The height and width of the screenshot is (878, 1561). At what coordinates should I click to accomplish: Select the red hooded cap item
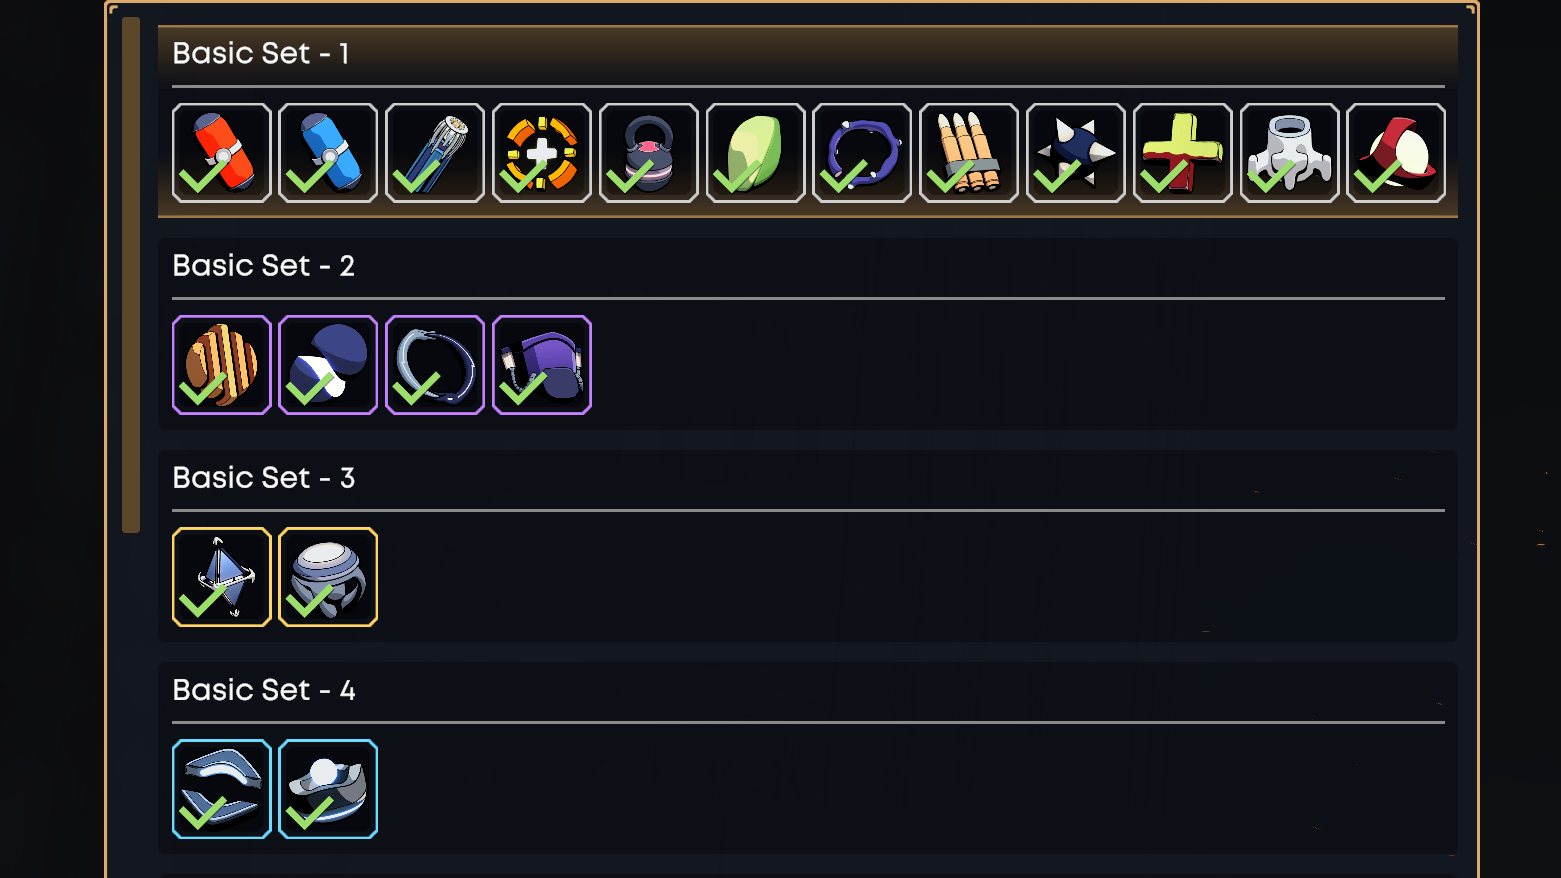(x=1396, y=153)
